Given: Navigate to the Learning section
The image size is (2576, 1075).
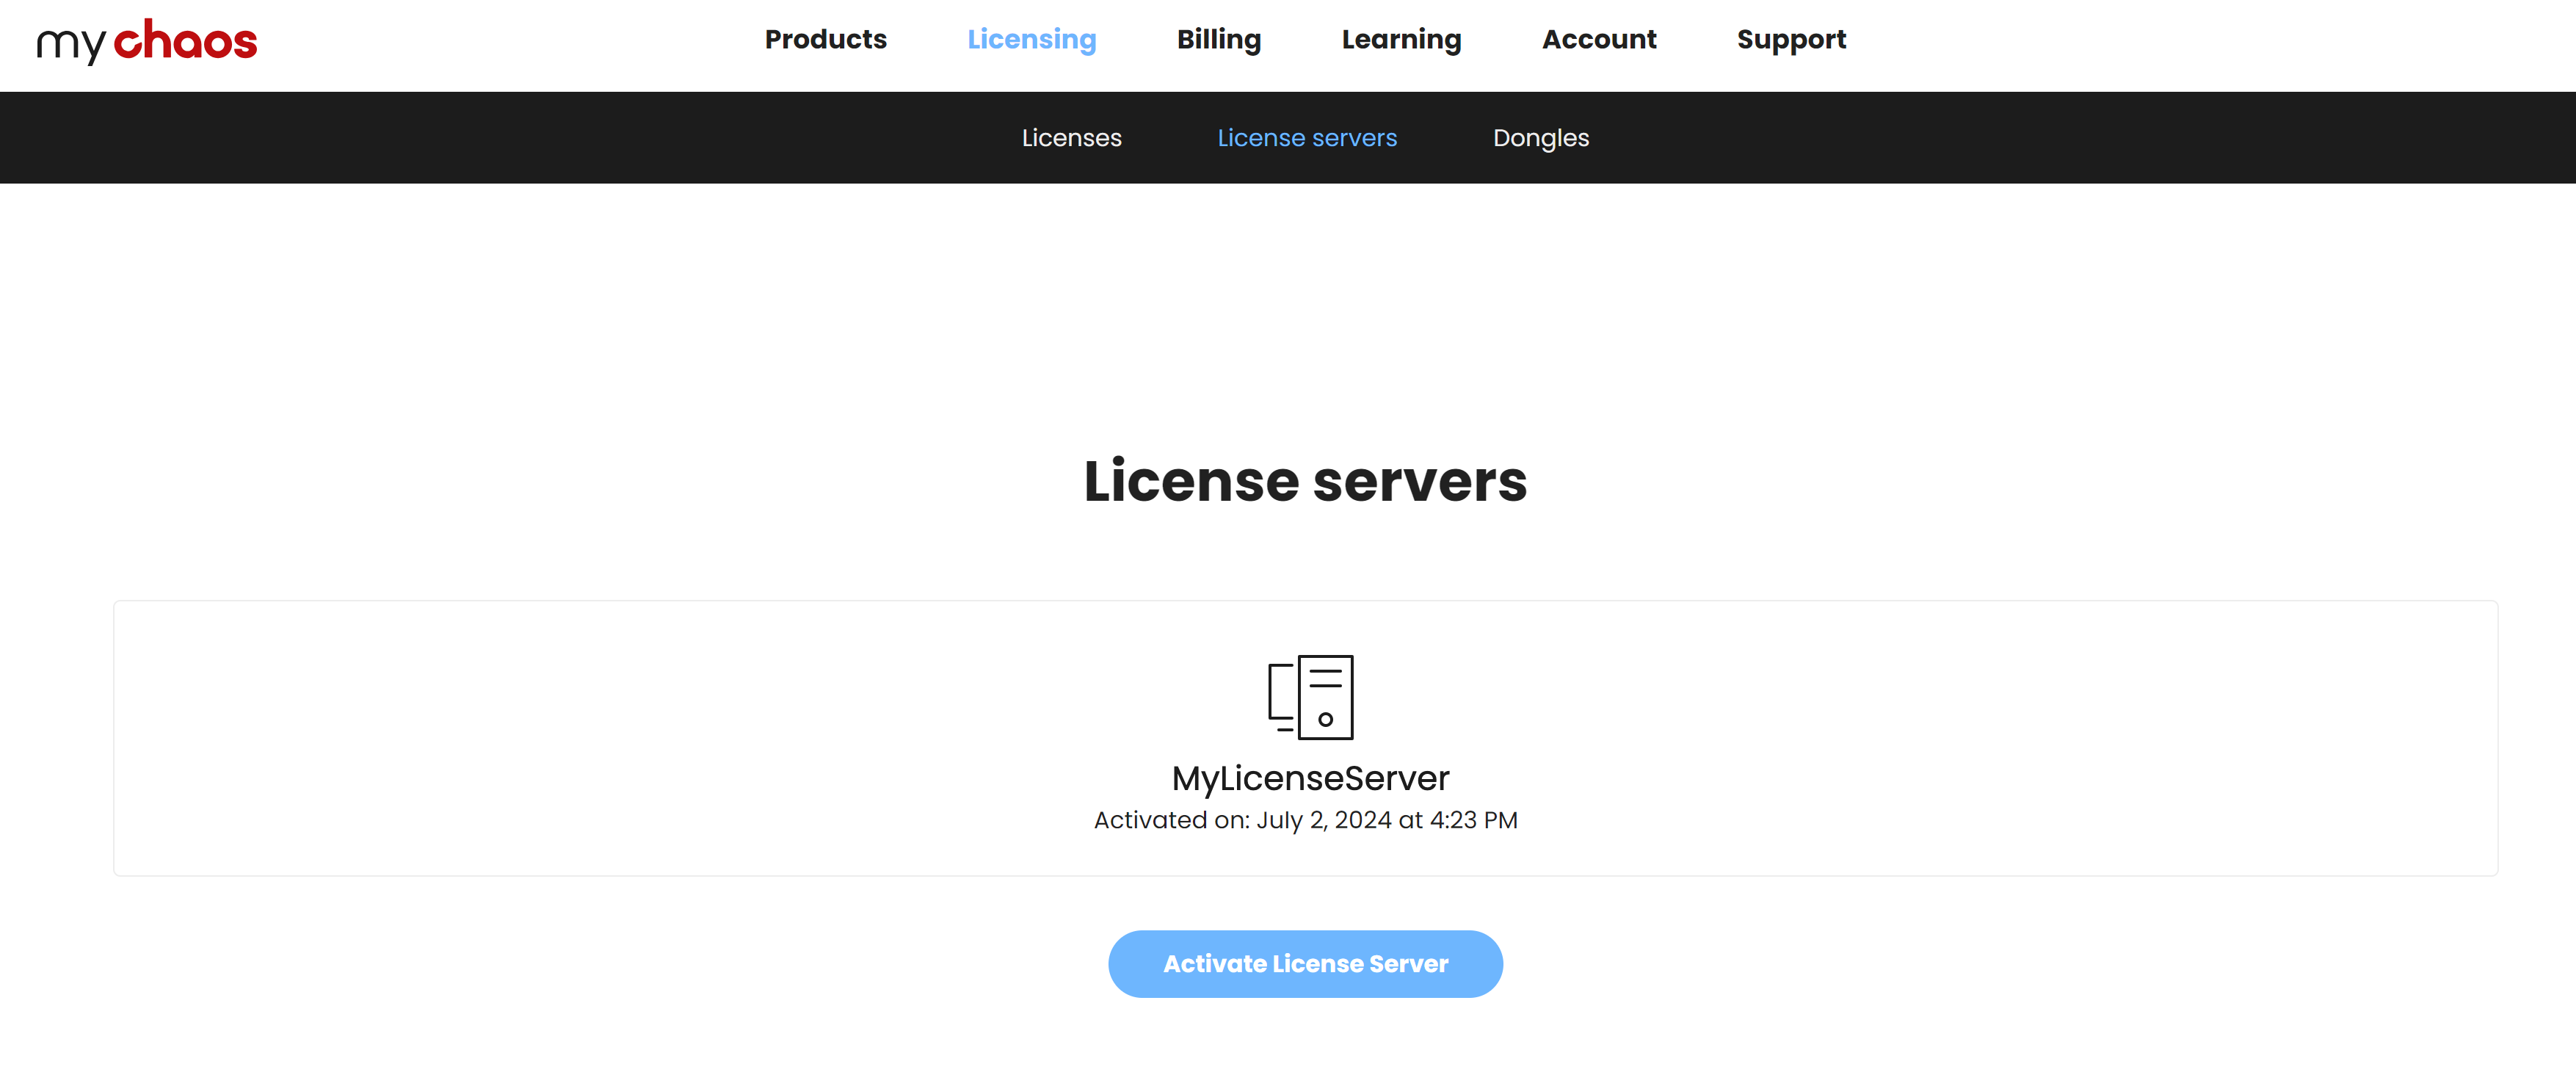Looking at the screenshot, I should (1401, 39).
